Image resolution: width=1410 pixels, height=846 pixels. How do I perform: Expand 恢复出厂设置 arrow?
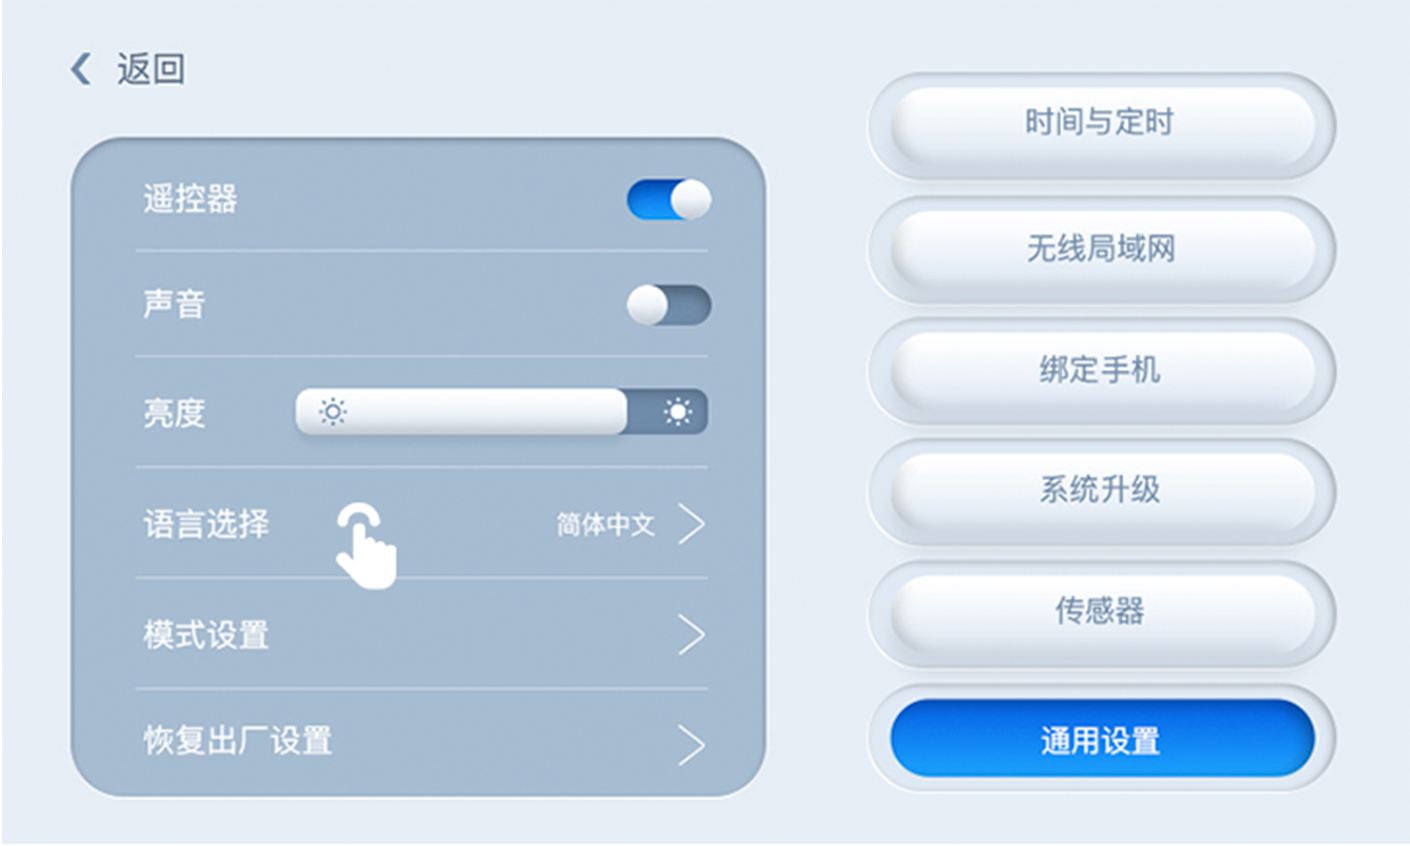(x=692, y=745)
